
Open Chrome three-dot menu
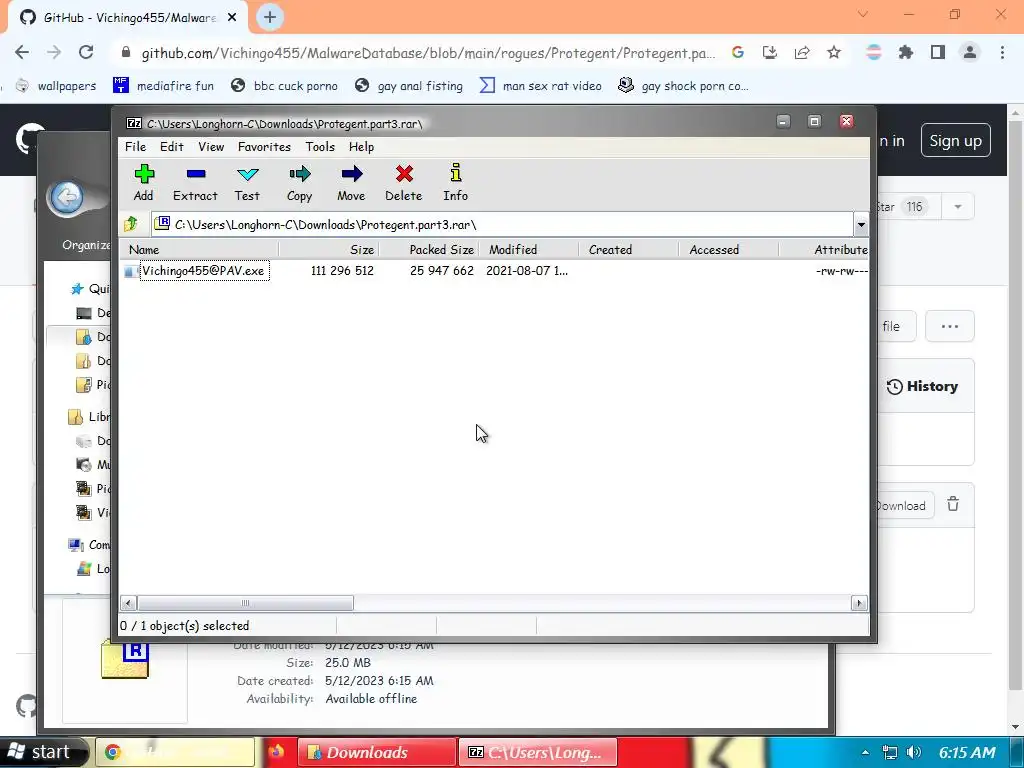(1002, 52)
